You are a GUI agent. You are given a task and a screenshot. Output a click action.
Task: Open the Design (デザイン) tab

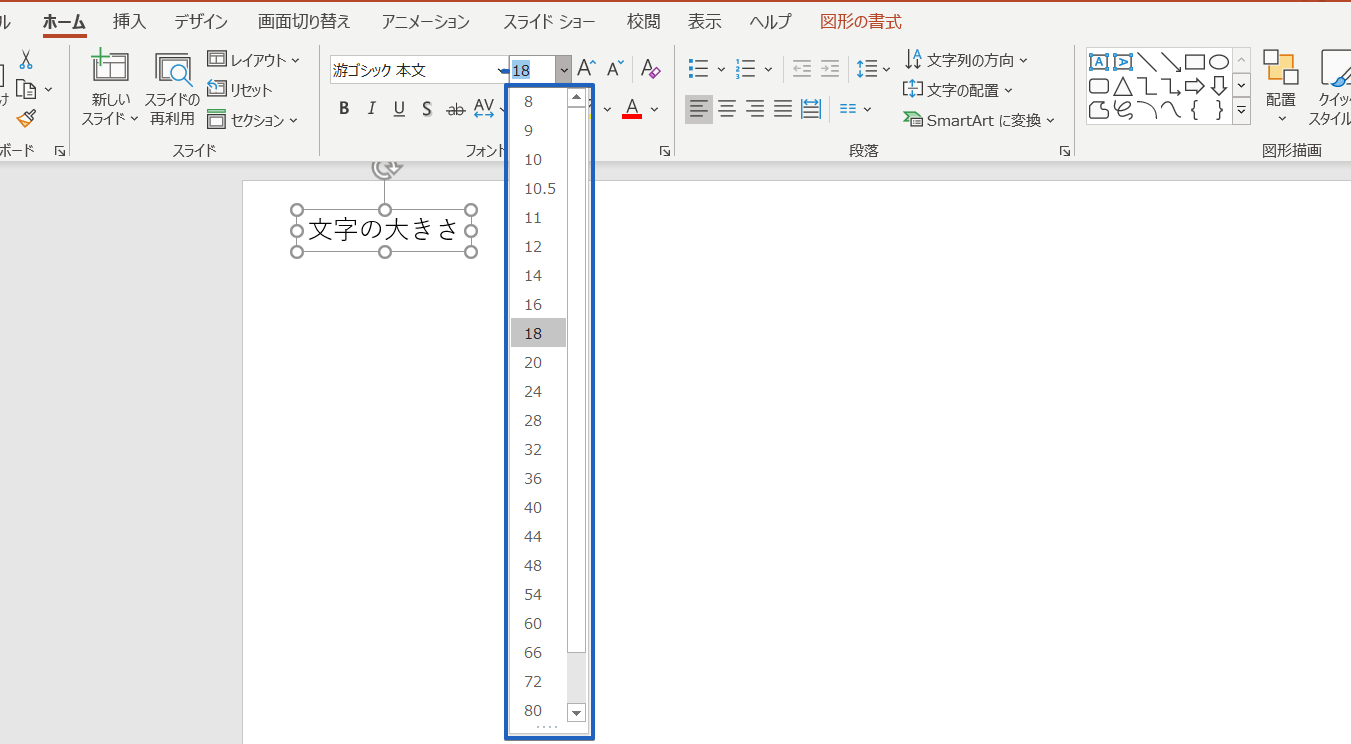click(200, 21)
